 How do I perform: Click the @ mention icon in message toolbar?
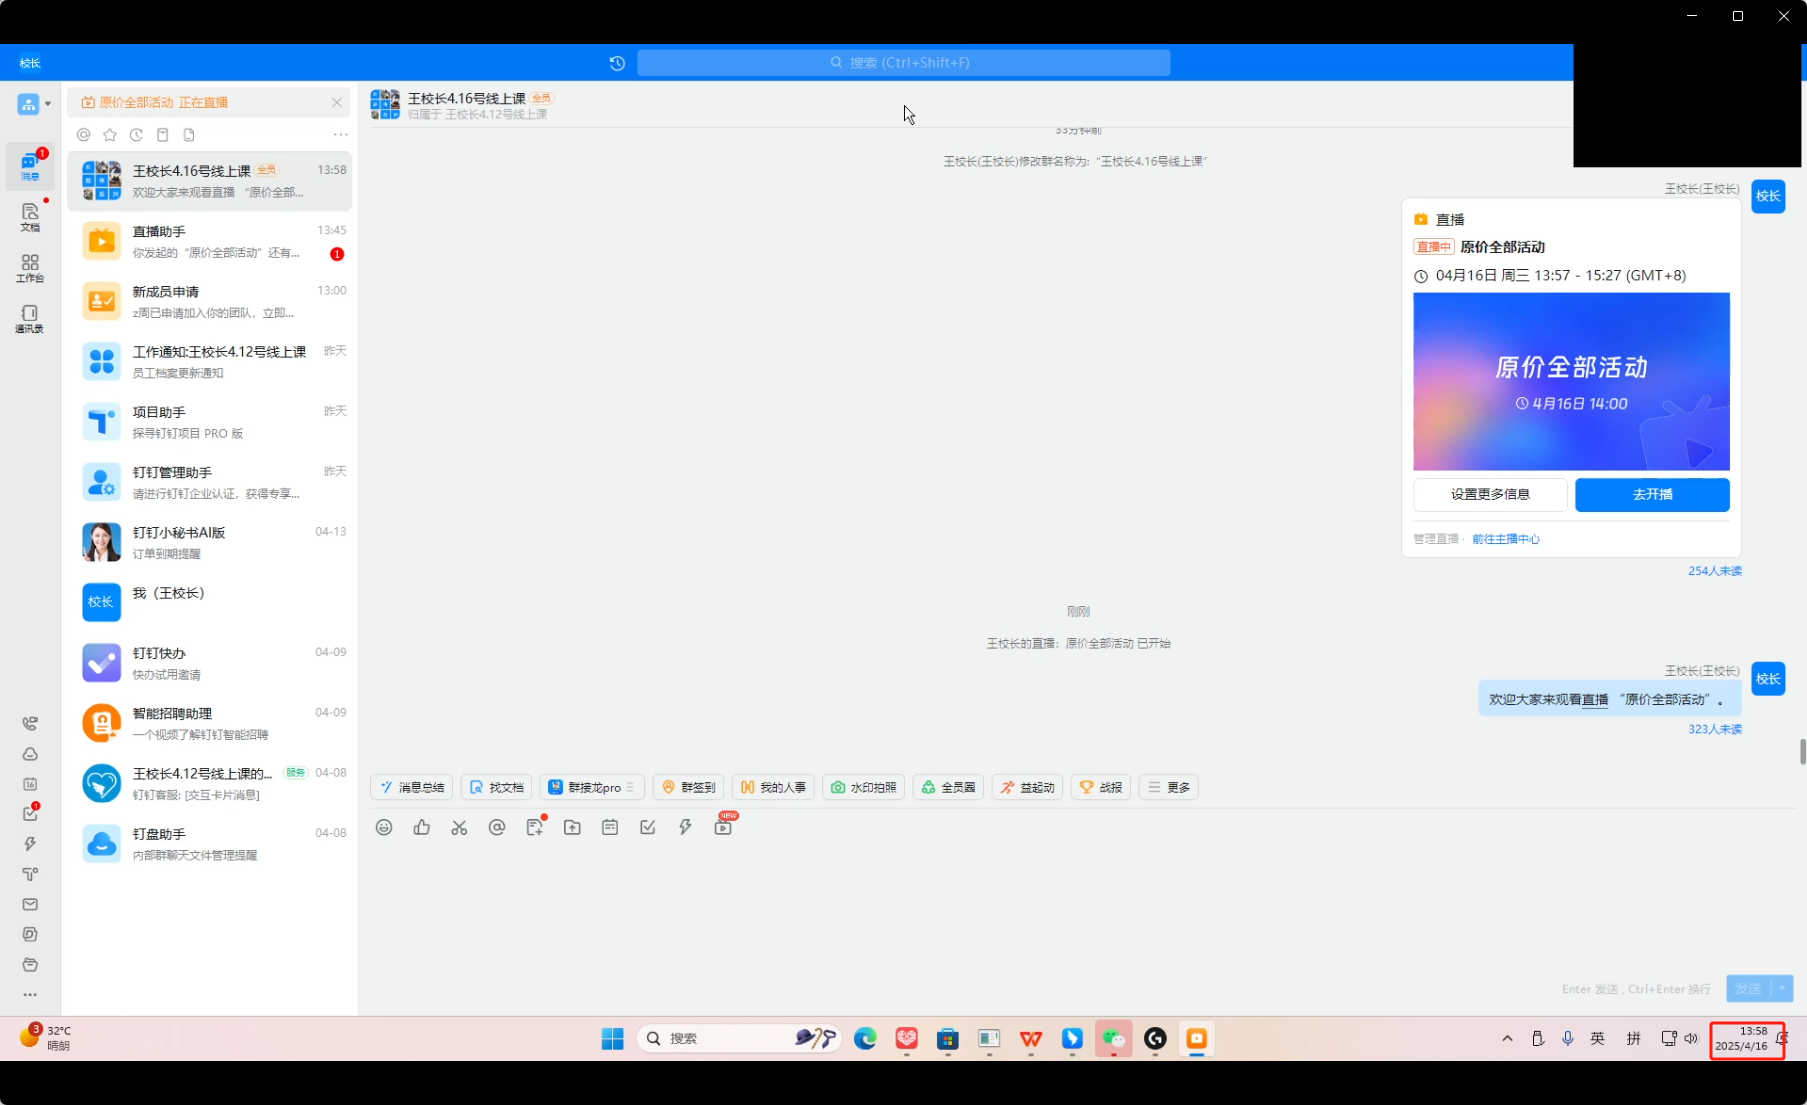tap(497, 827)
